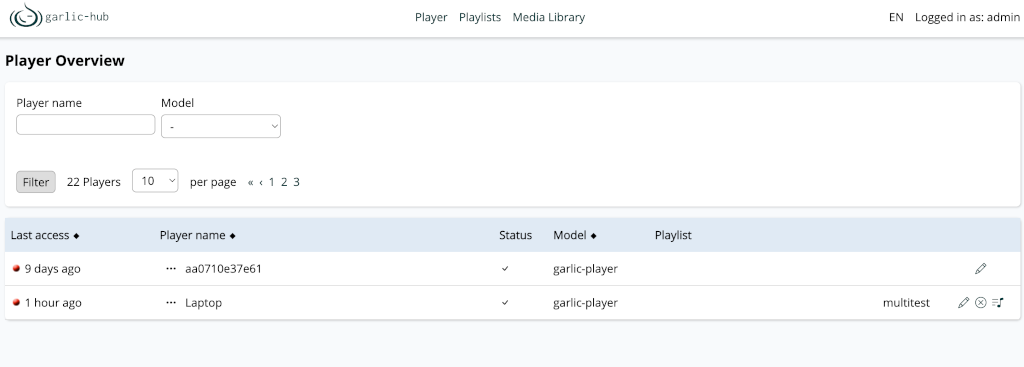Click the multitest playlist name
Image resolution: width=1024 pixels, height=367 pixels.
[906, 303]
